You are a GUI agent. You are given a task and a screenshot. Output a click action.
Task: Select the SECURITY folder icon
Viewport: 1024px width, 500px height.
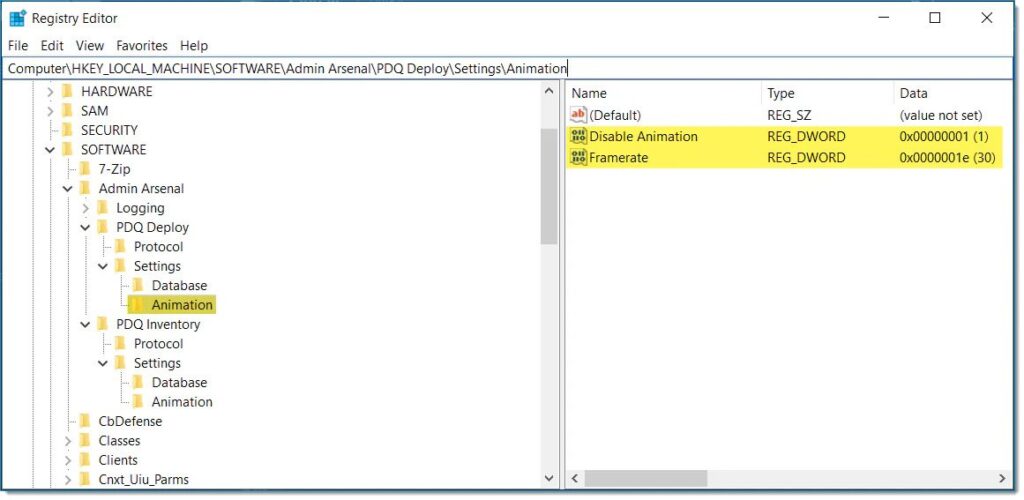click(67, 130)
